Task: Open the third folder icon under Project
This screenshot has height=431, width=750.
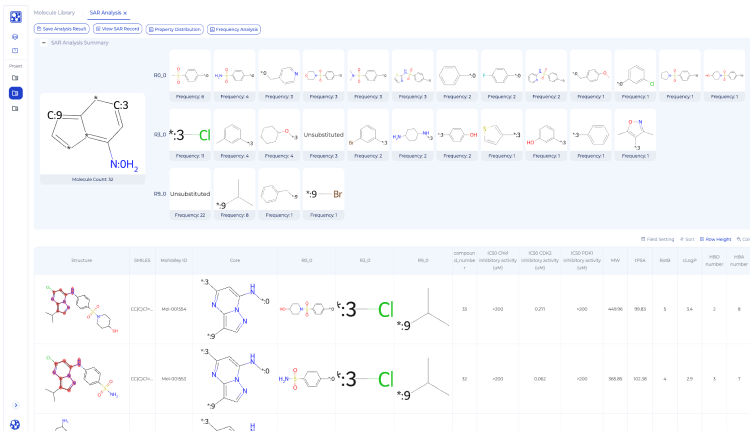Action: point(15,109)
